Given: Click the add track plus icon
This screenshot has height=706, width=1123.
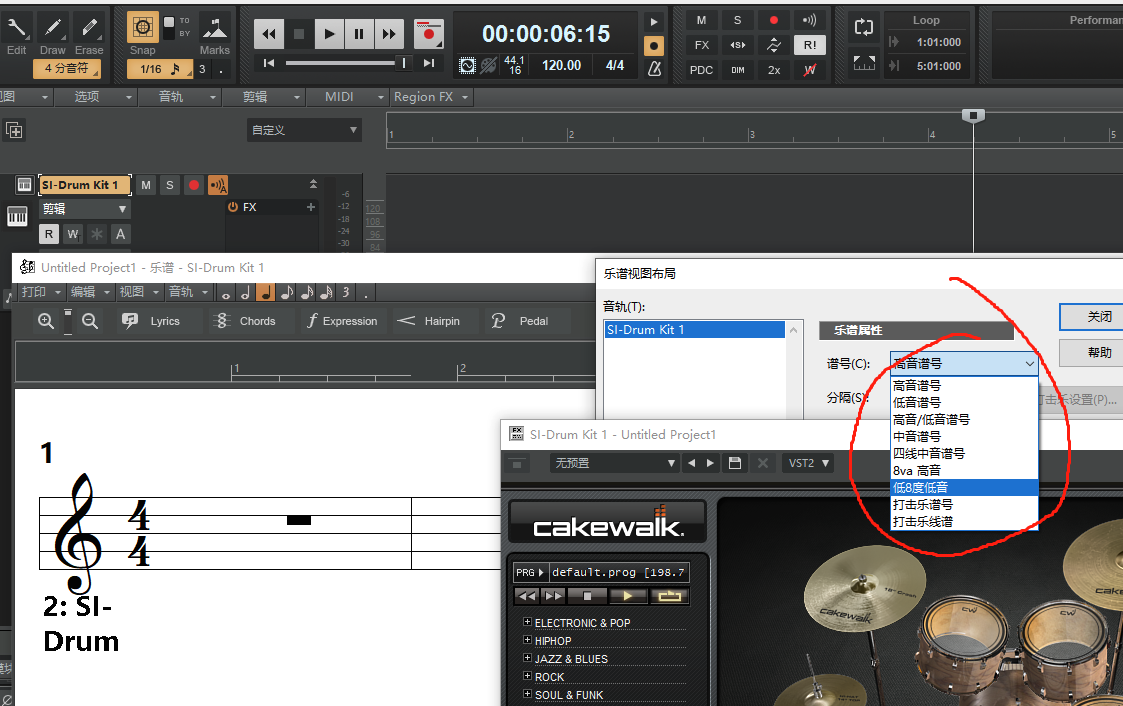Looking at the screenshot, I should 14,130.
